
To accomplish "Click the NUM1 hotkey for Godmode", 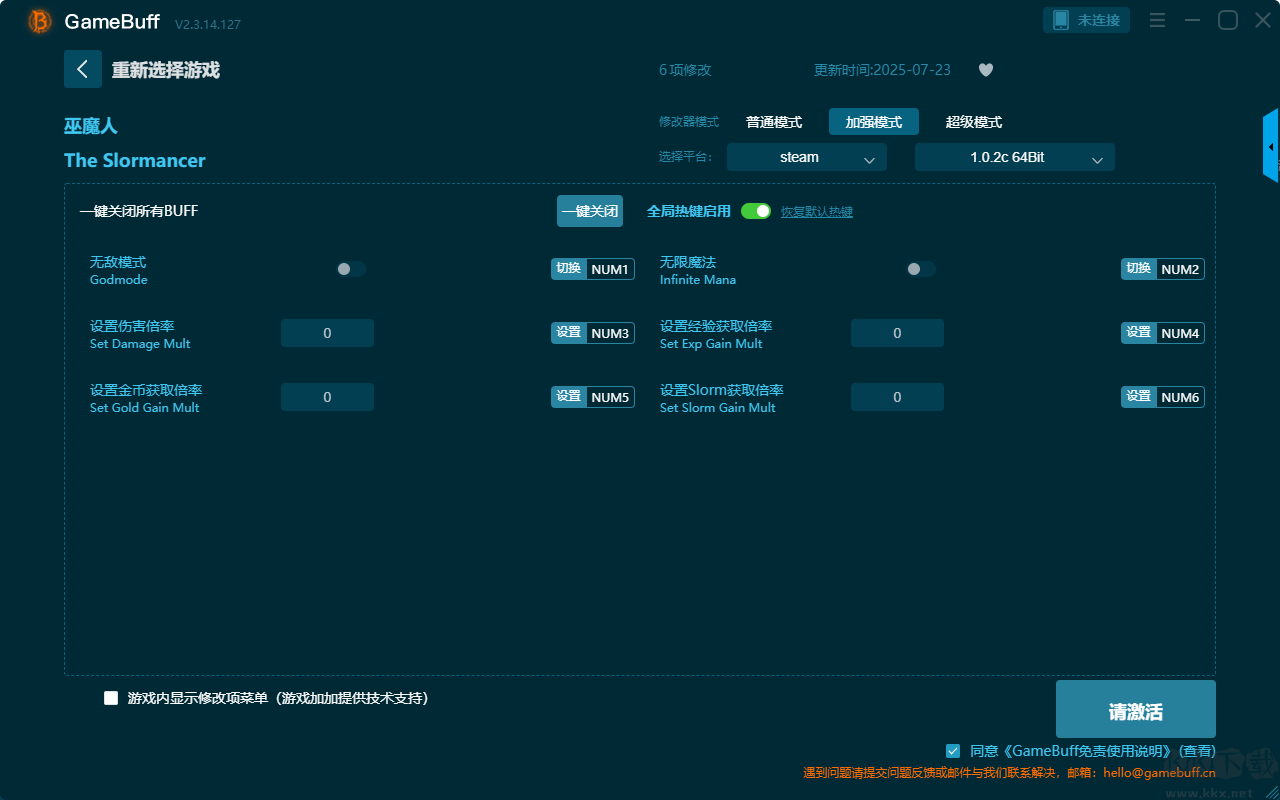I will pyautogui.click(x=609, y=269).
